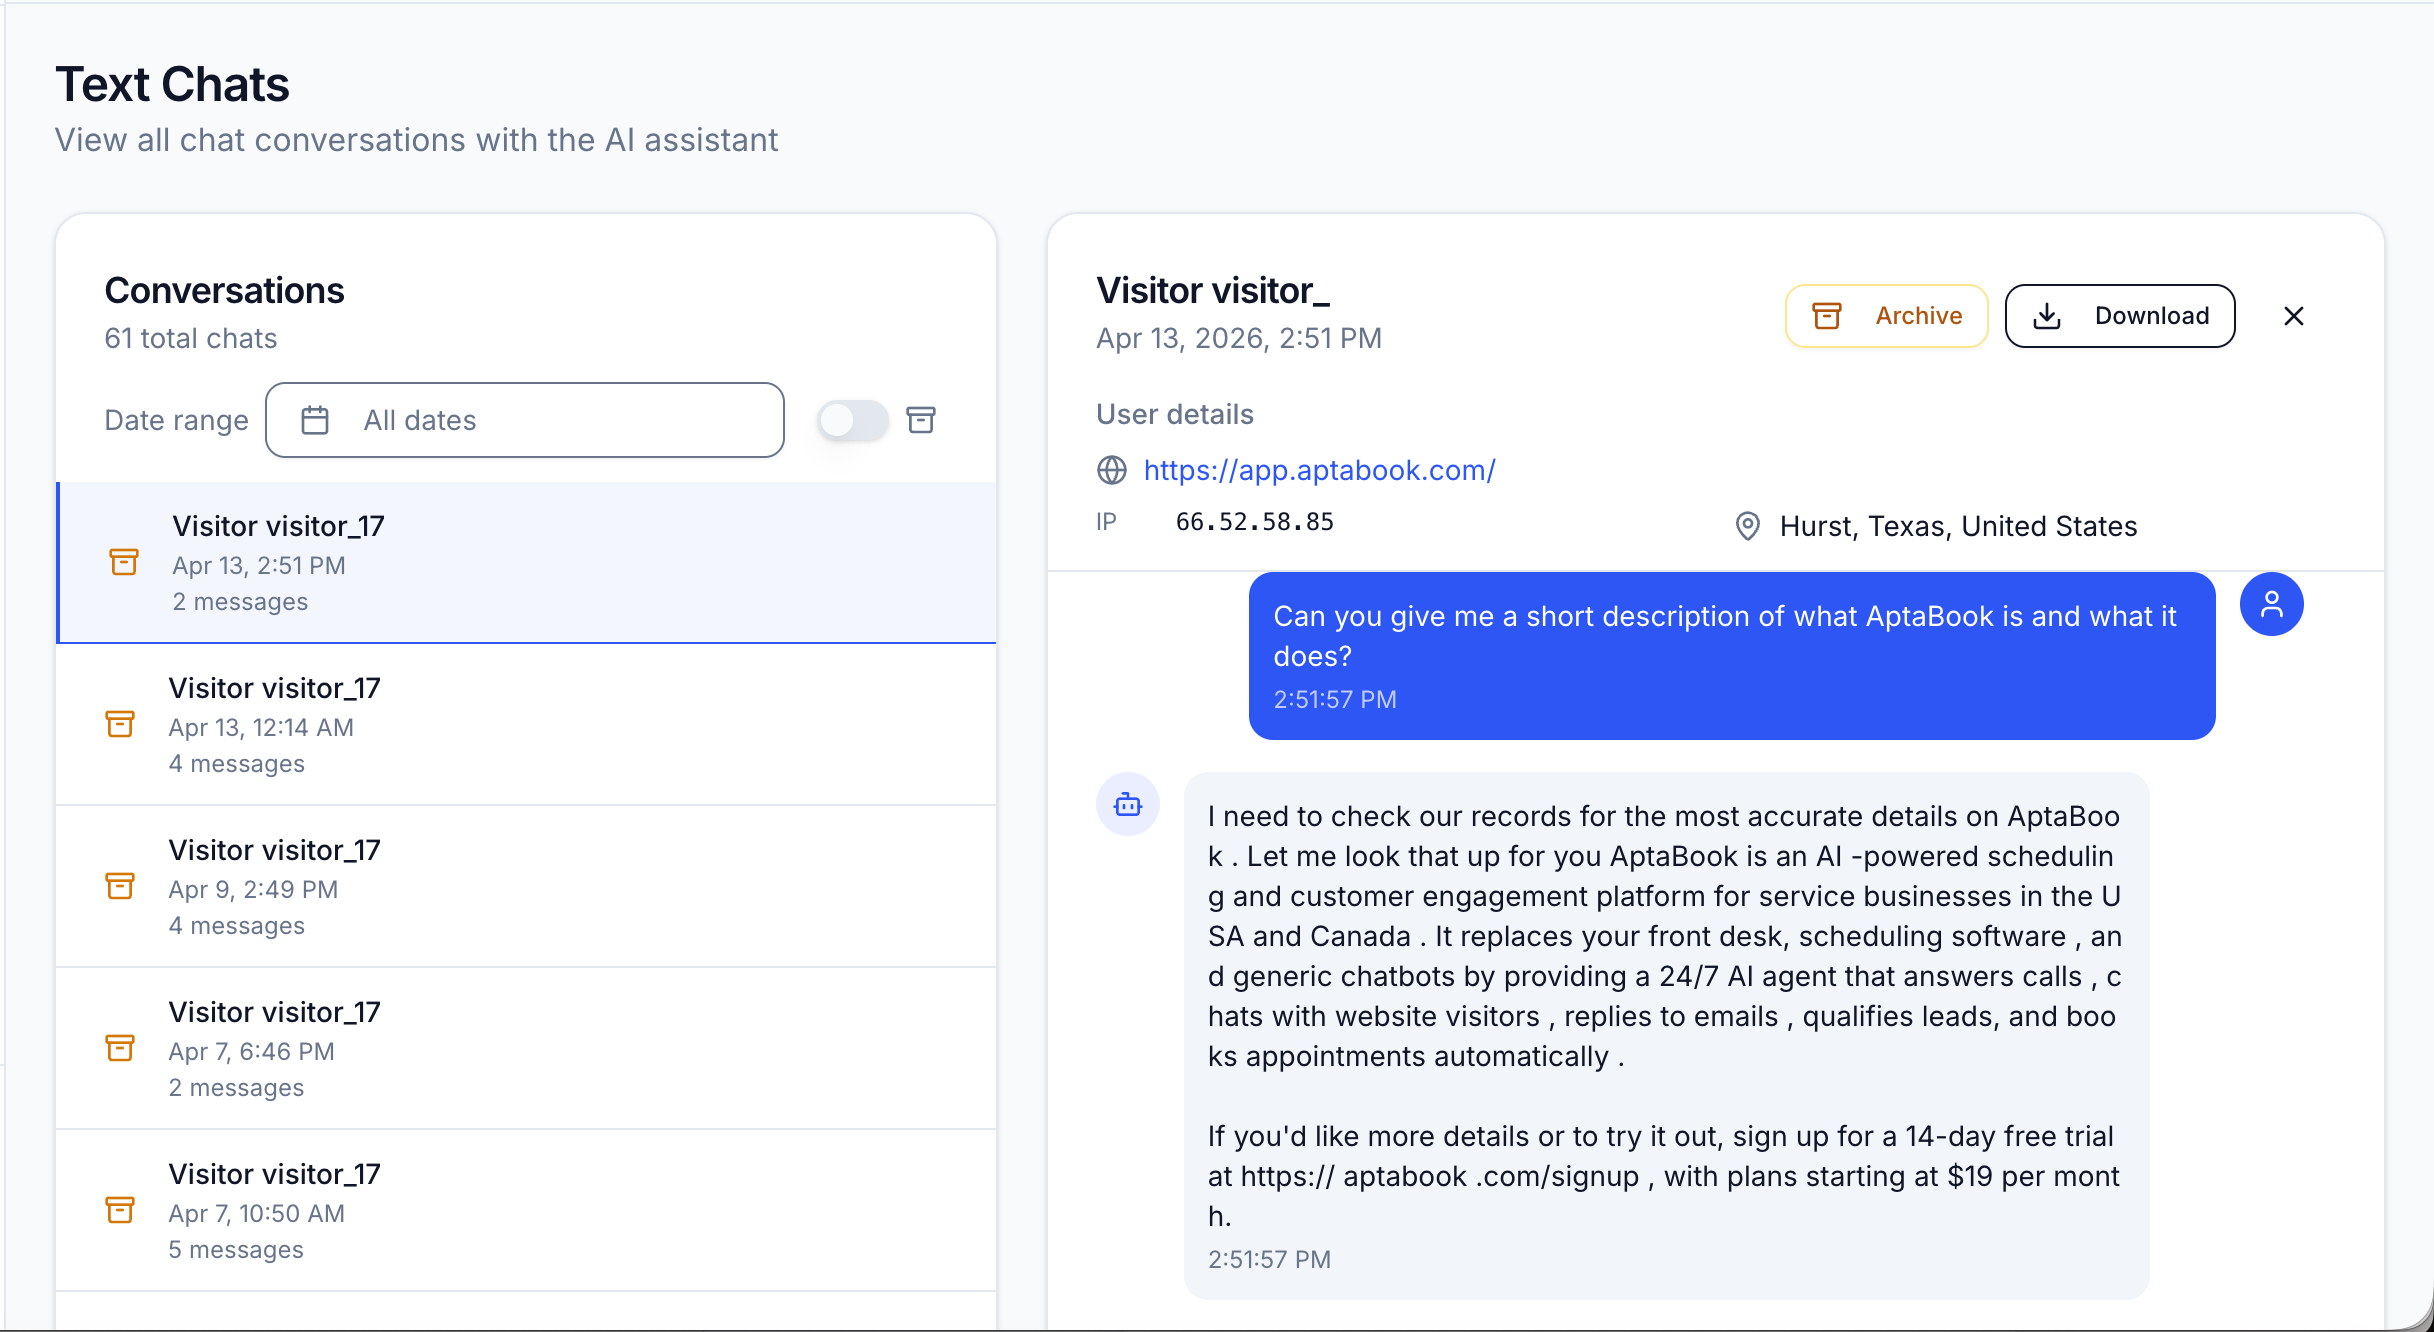Click the bot avatar icon next to AI reply
Screen dimensions: 2434x1332
pos(1128,804)
